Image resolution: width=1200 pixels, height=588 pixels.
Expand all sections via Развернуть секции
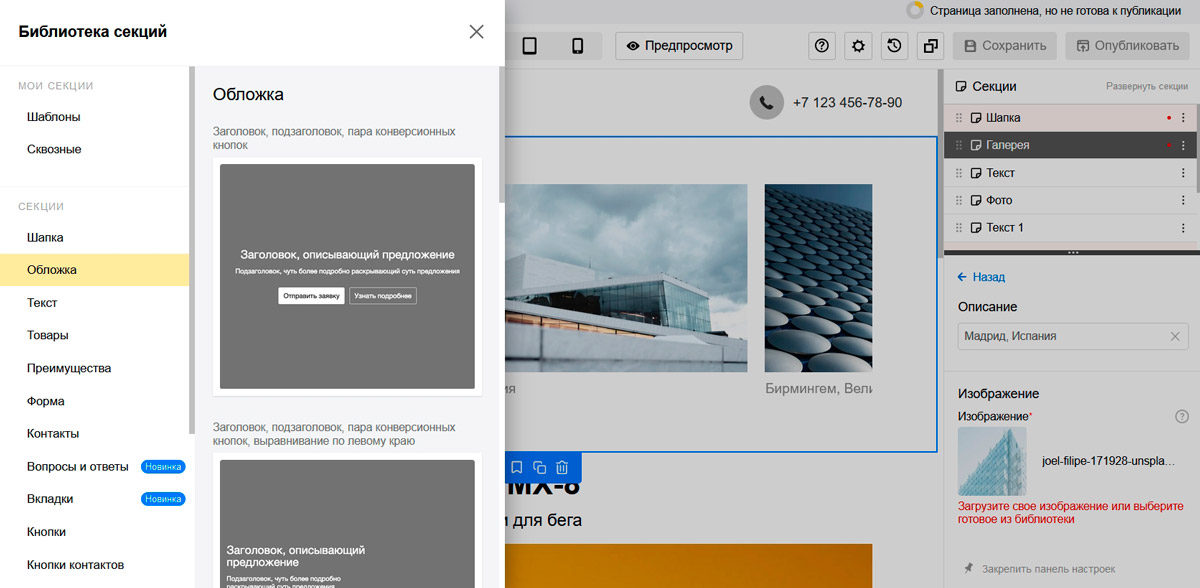1146,87
